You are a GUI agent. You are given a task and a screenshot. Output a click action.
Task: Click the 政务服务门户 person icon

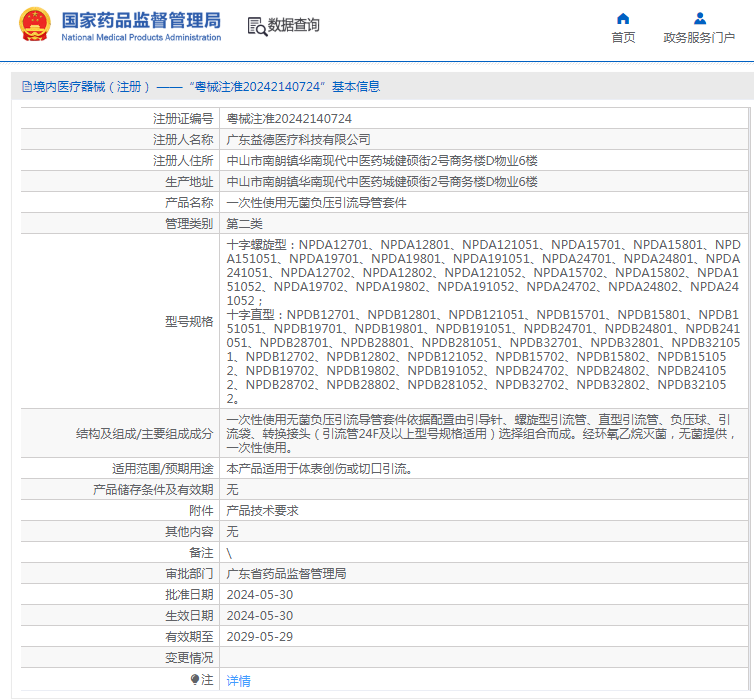coord(699,18)
